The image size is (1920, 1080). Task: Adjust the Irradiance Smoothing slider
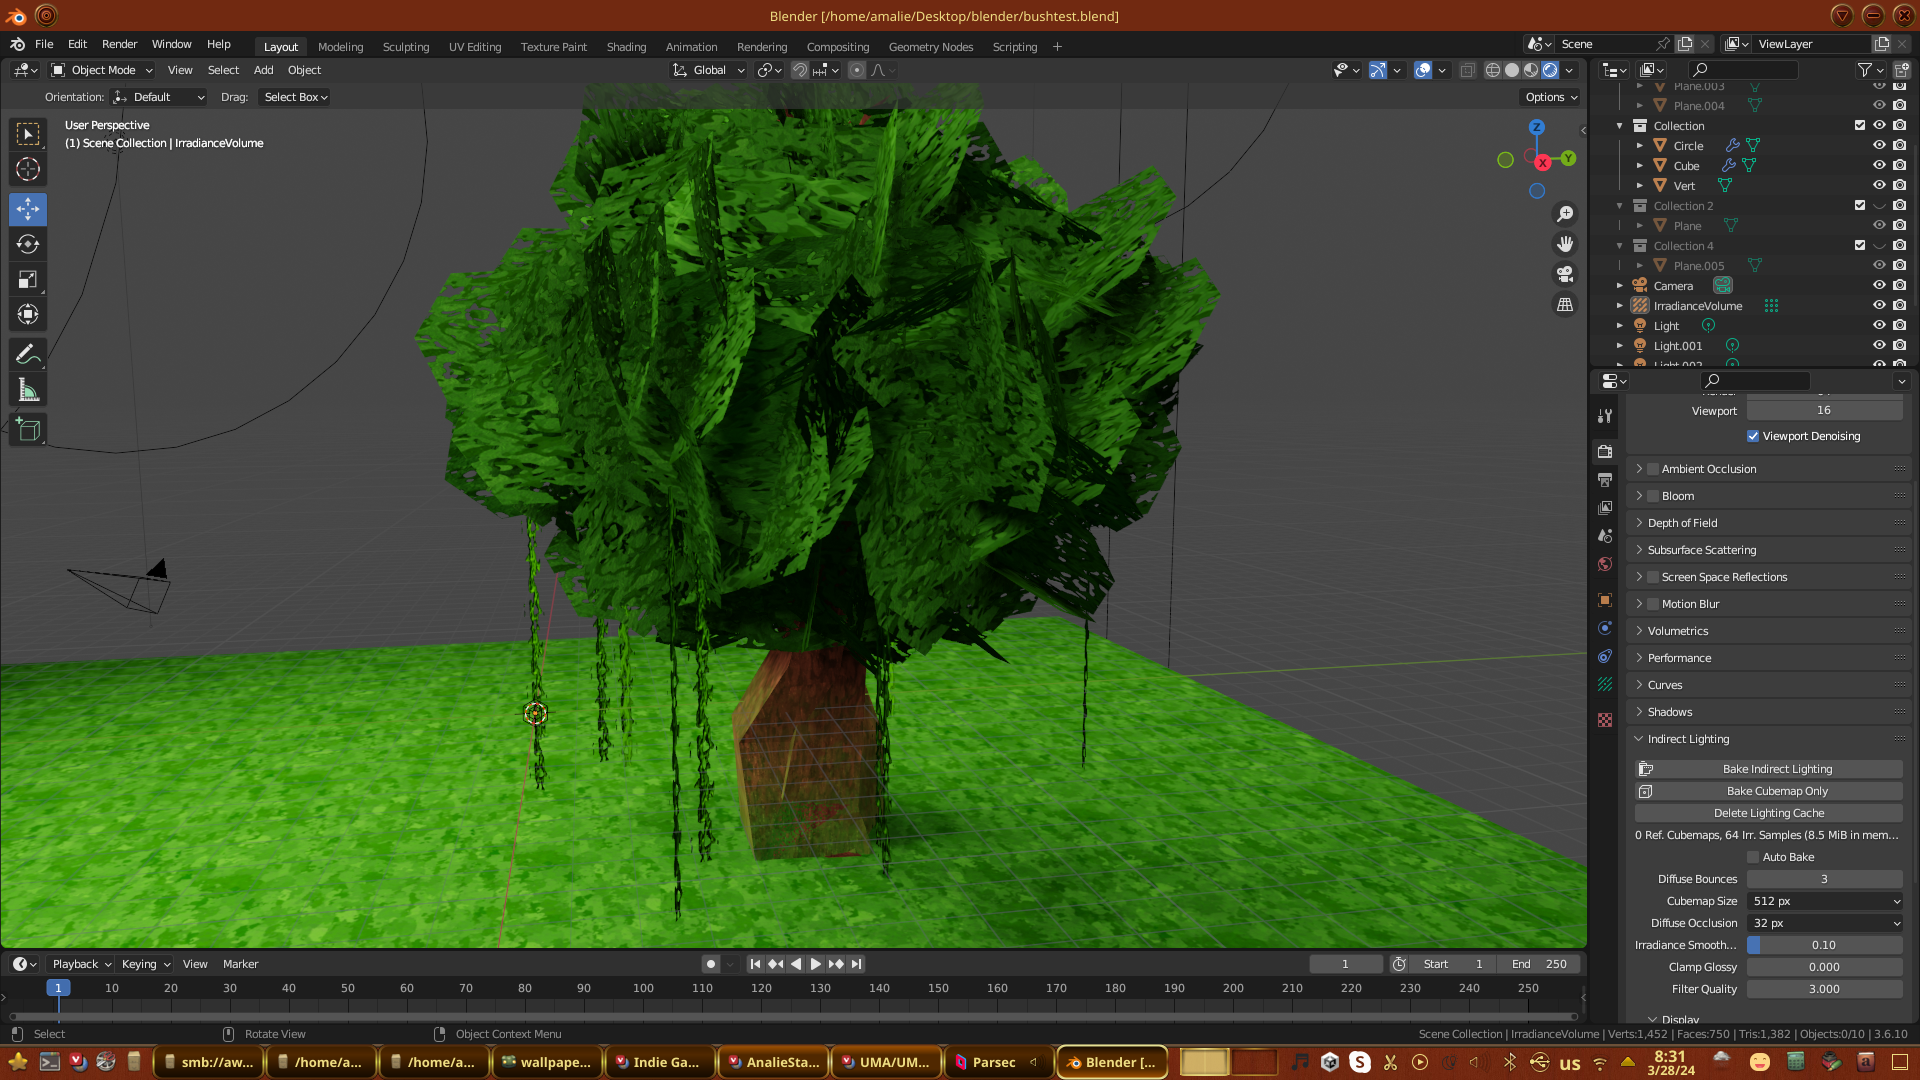click(1825, 945)
